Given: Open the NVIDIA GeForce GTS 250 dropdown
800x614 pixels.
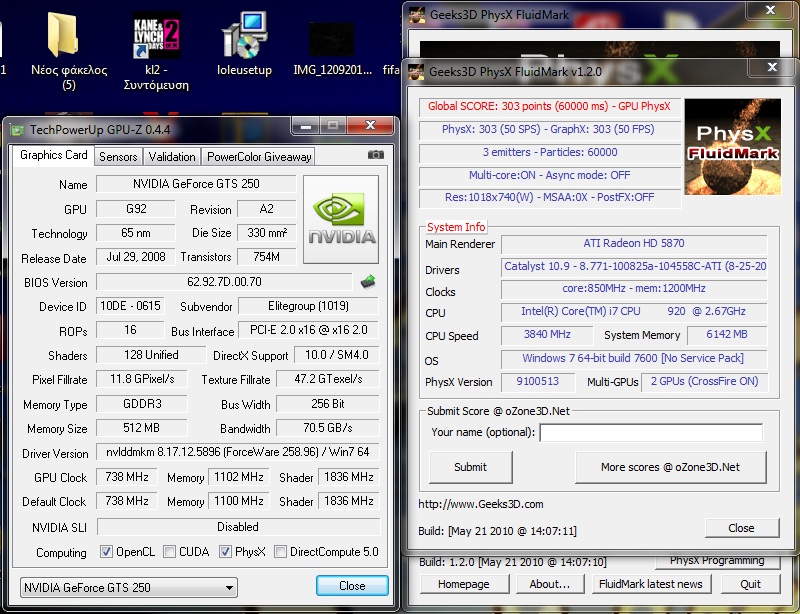Looking at the screenshot, I should point(129,587).
